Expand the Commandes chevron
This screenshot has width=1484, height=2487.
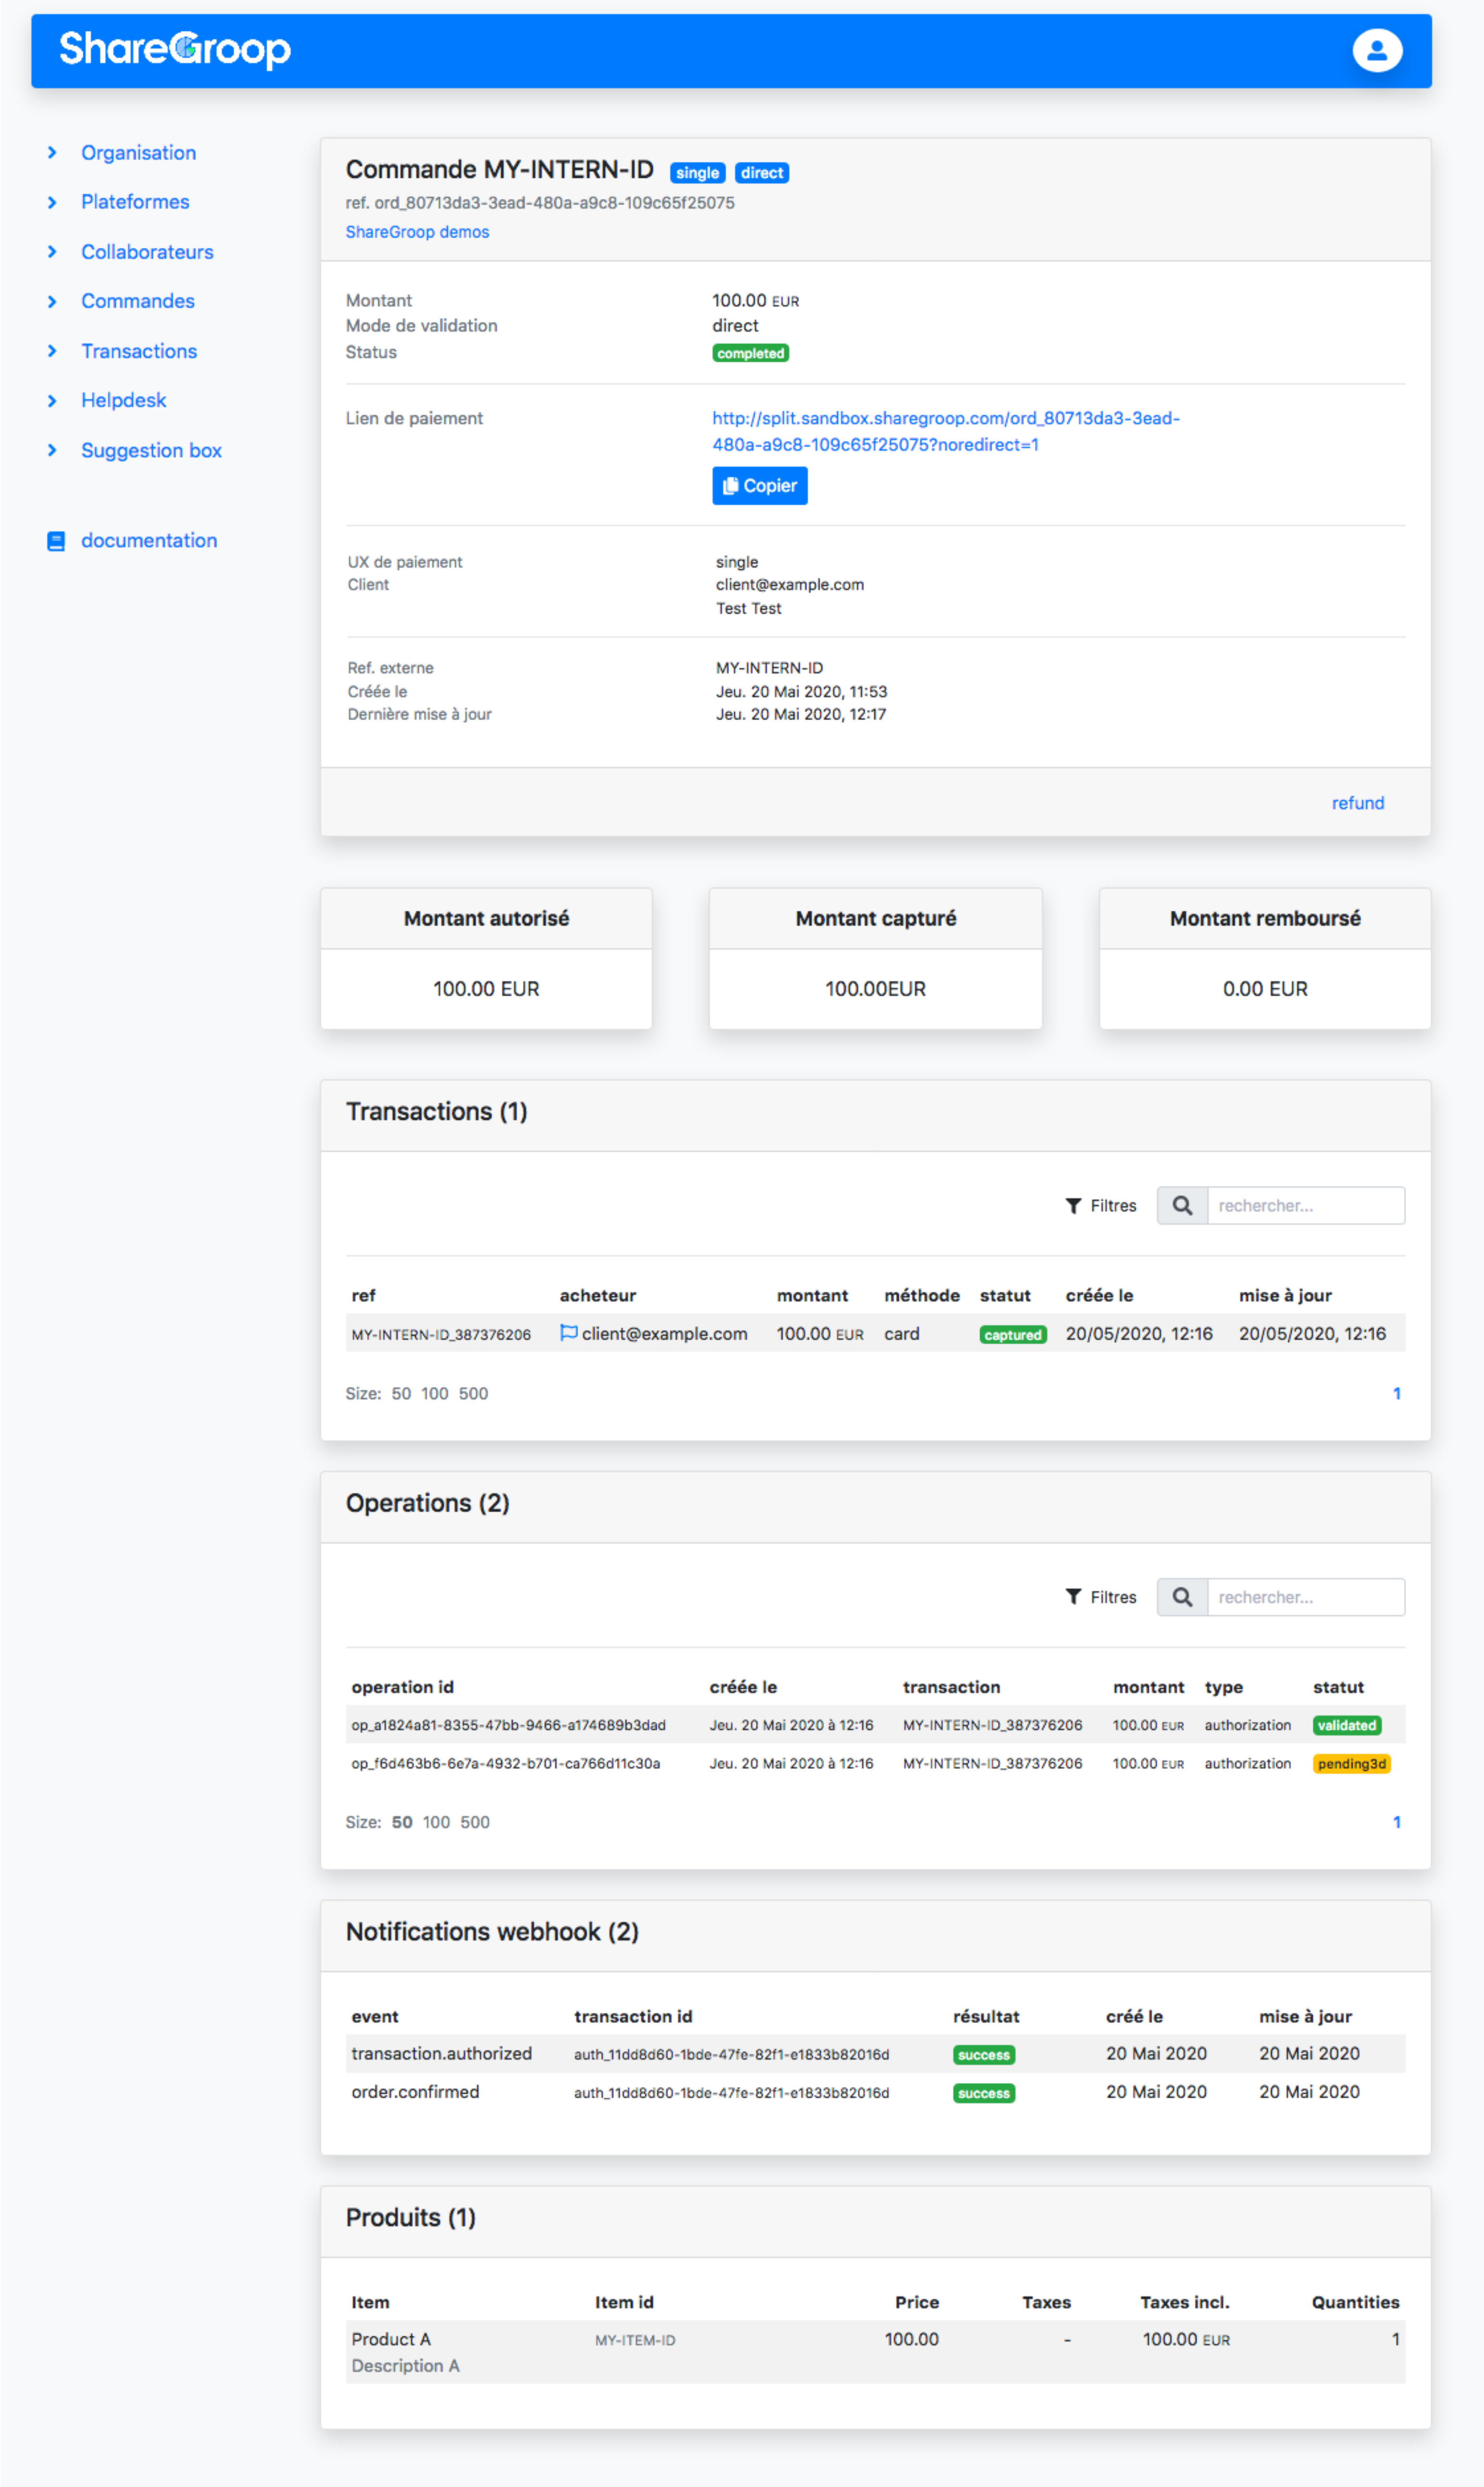[x=52, y=301]
